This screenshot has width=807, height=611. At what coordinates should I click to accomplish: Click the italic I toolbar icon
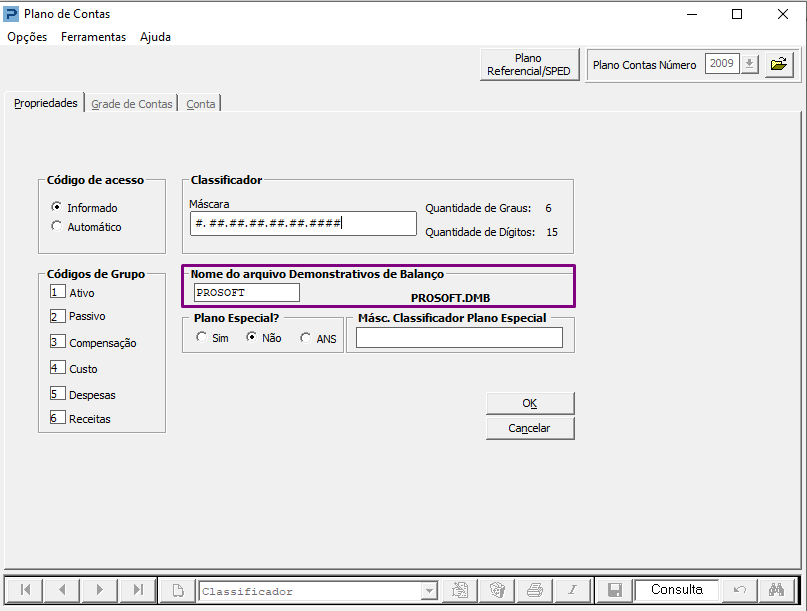click(572, 590)
